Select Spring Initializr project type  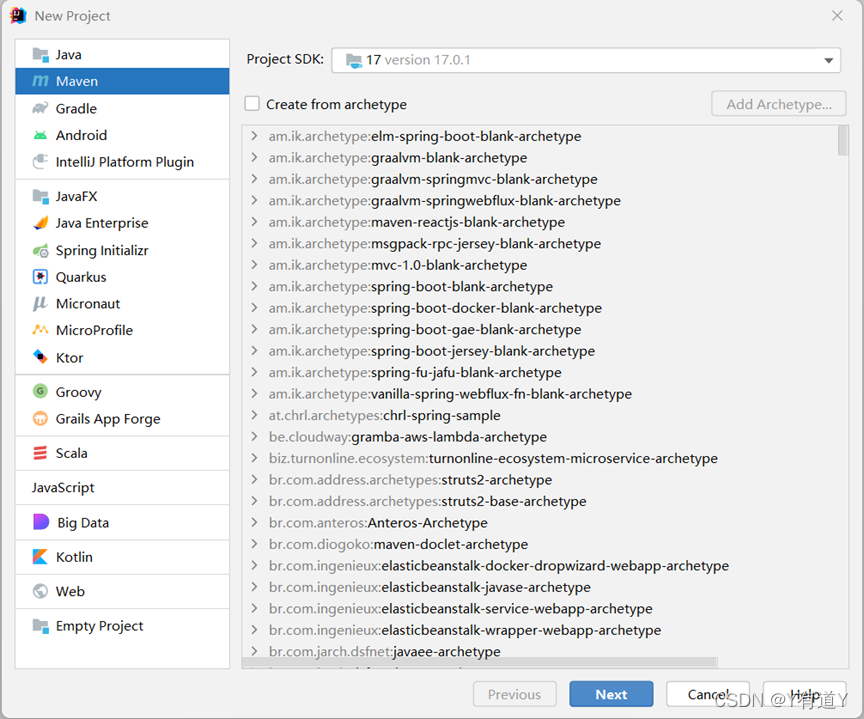pos(122,251)
